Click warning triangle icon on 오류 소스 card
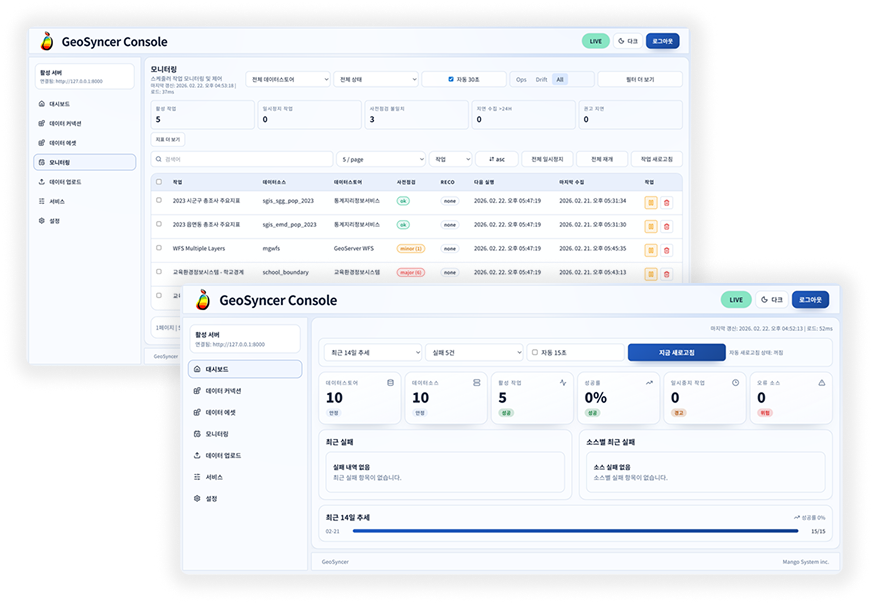This screenshot has width=872, height=604. point(822,382)
